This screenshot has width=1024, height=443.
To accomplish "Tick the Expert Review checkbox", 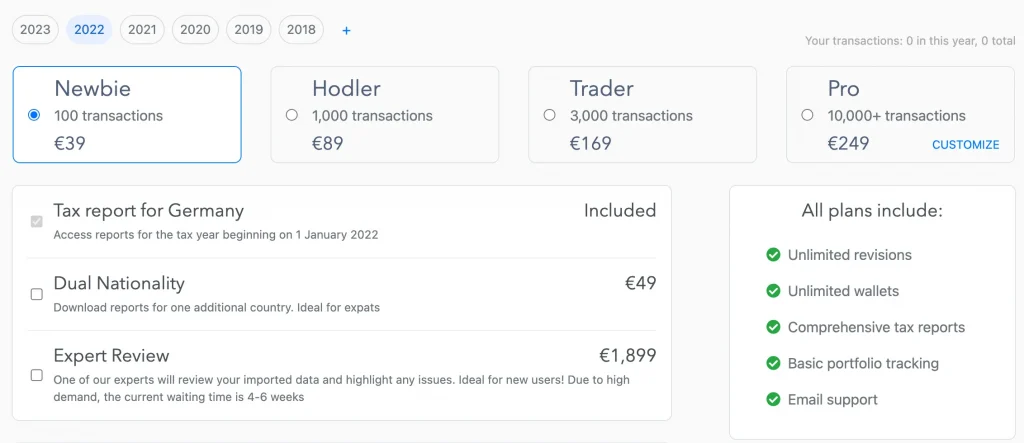I will (x=37, y=375).
